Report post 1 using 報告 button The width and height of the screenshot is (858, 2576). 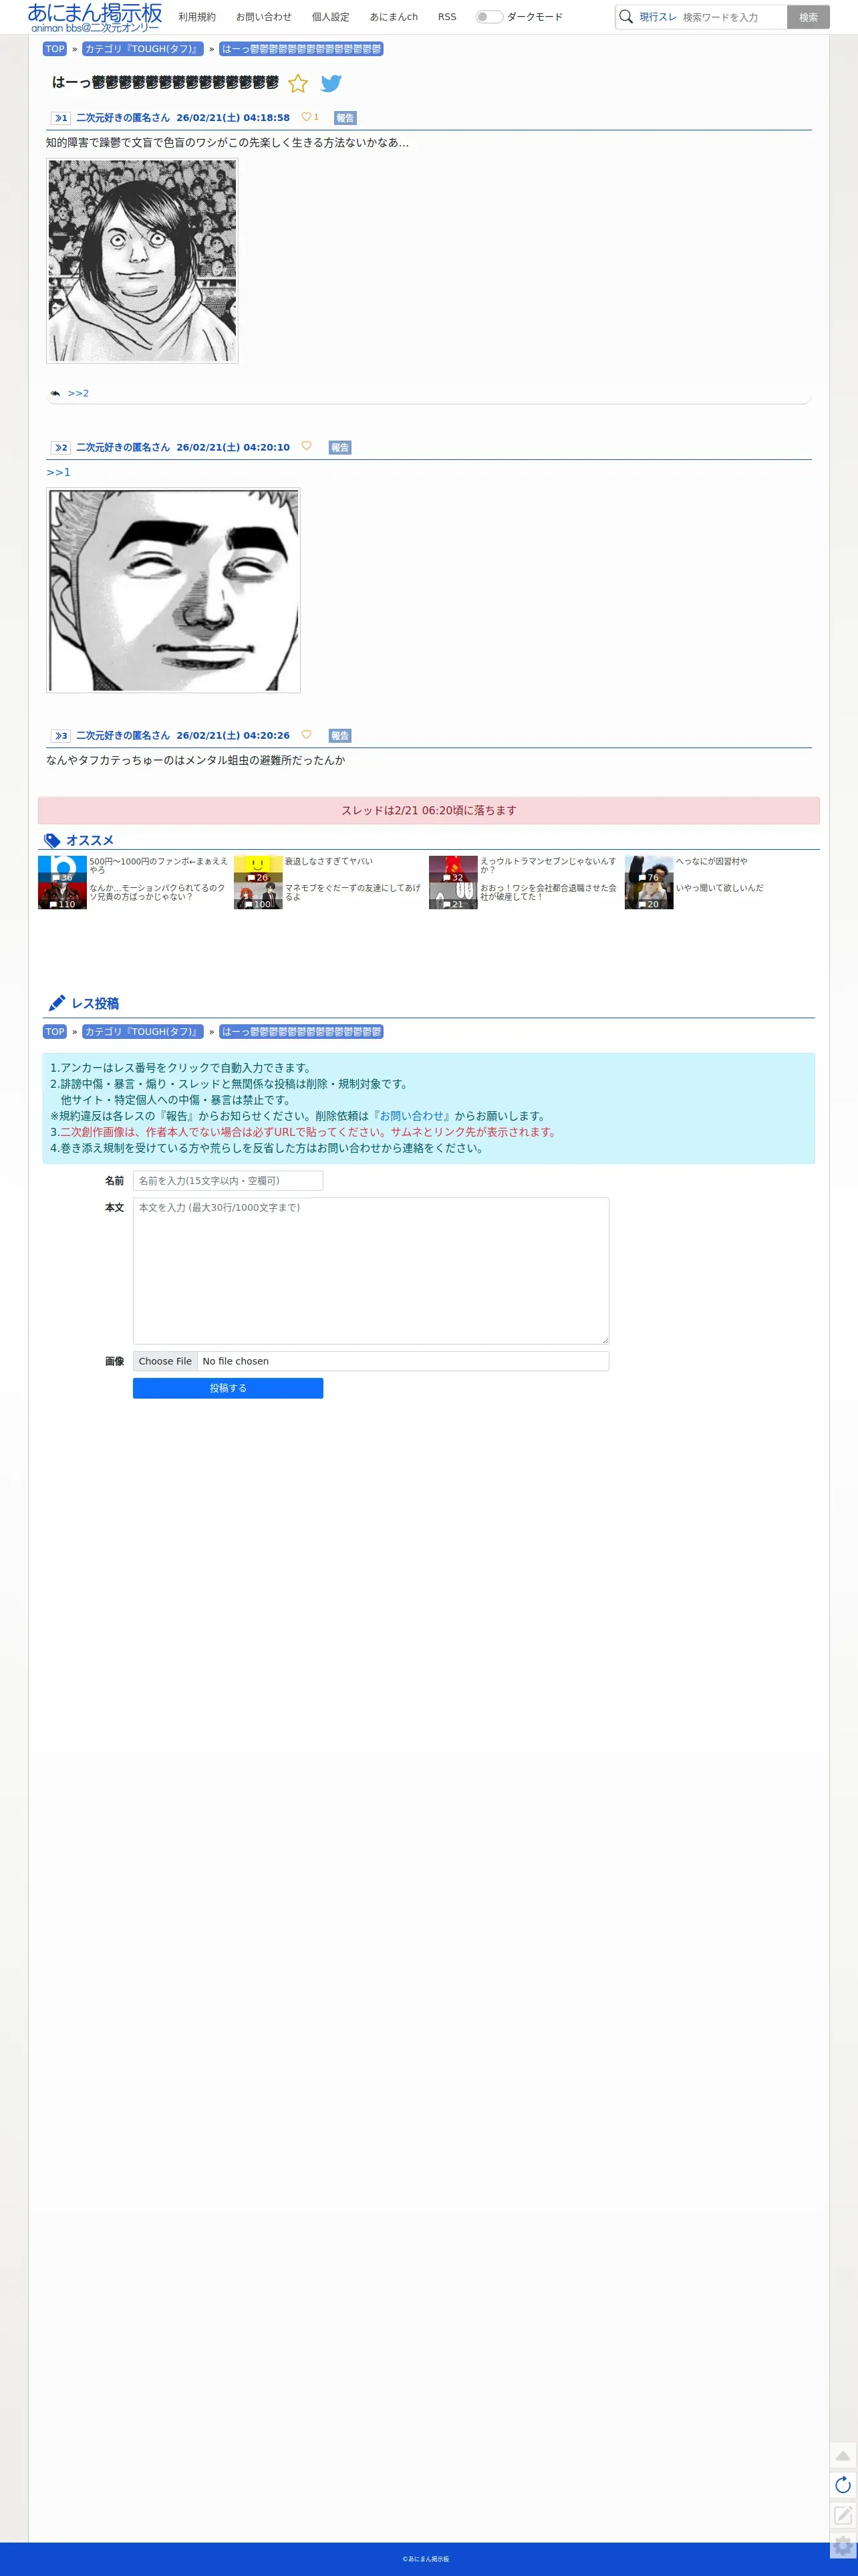[x=345, y=118]
